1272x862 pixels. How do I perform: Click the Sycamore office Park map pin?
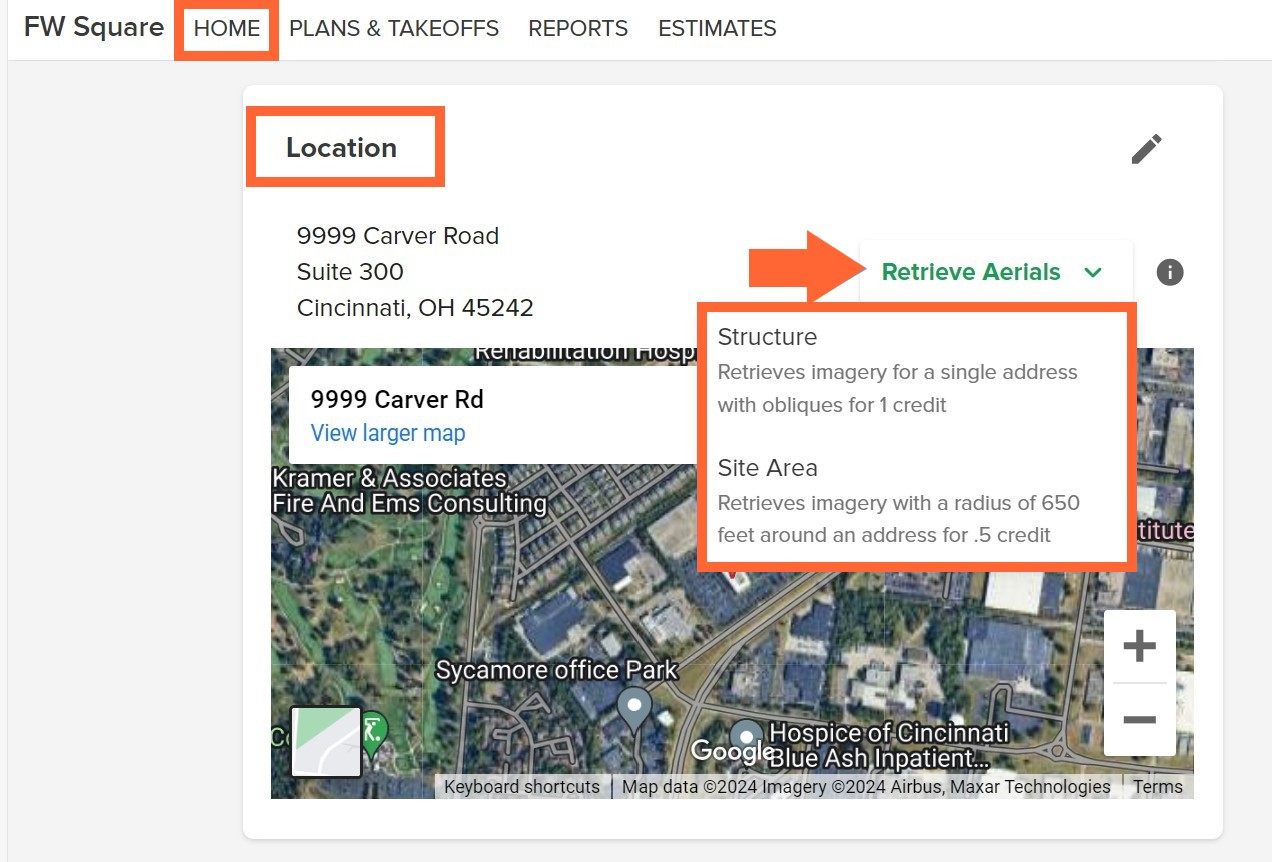pos(634,710)
